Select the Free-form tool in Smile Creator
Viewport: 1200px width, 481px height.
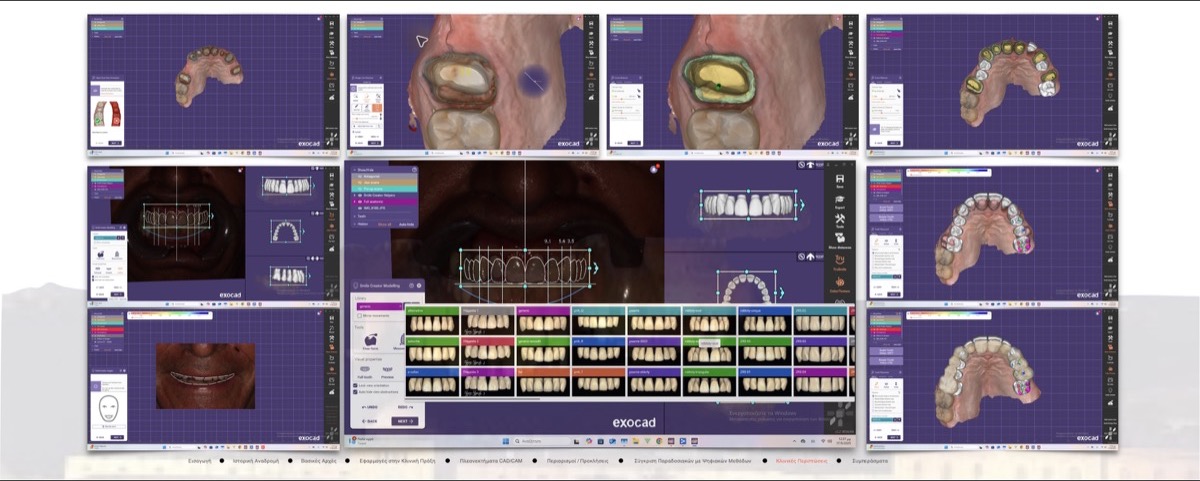tap(371, 340)
